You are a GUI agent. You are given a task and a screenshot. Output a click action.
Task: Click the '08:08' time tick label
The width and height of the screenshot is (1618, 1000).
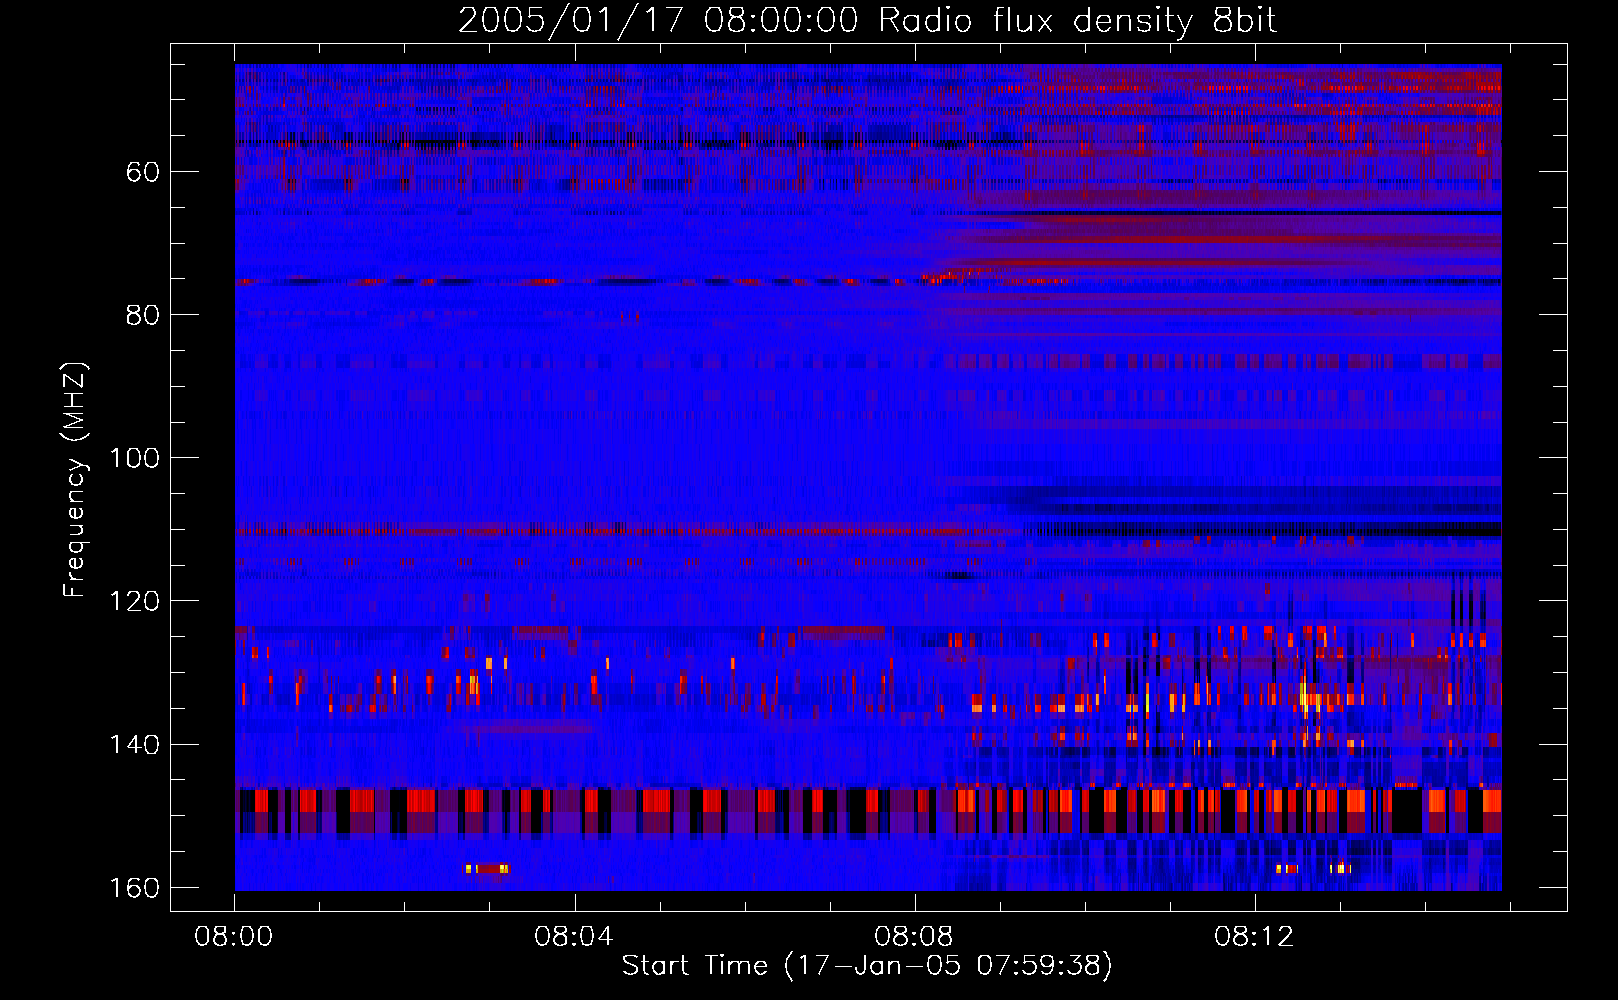[x=914, y=936]
